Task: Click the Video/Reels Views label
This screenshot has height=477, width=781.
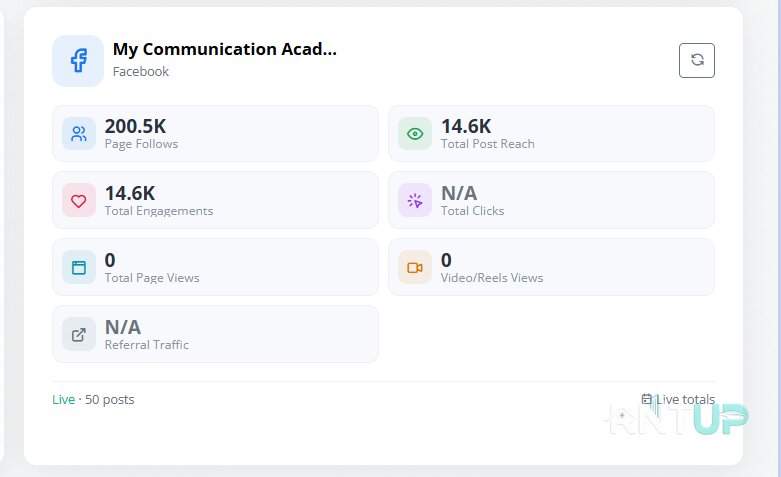Action: click(x=492, y=278)
